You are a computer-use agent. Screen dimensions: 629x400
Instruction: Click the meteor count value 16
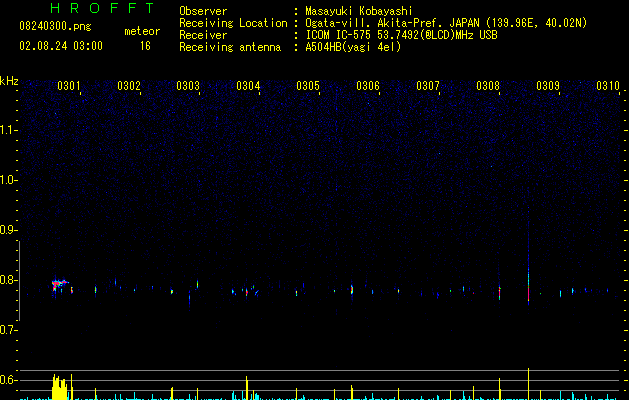click(x=145, y=46)
